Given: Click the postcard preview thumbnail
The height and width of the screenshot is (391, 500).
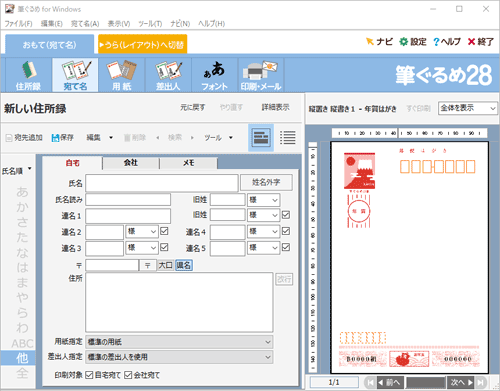Looking at the screenshot, I should point(409,257).
